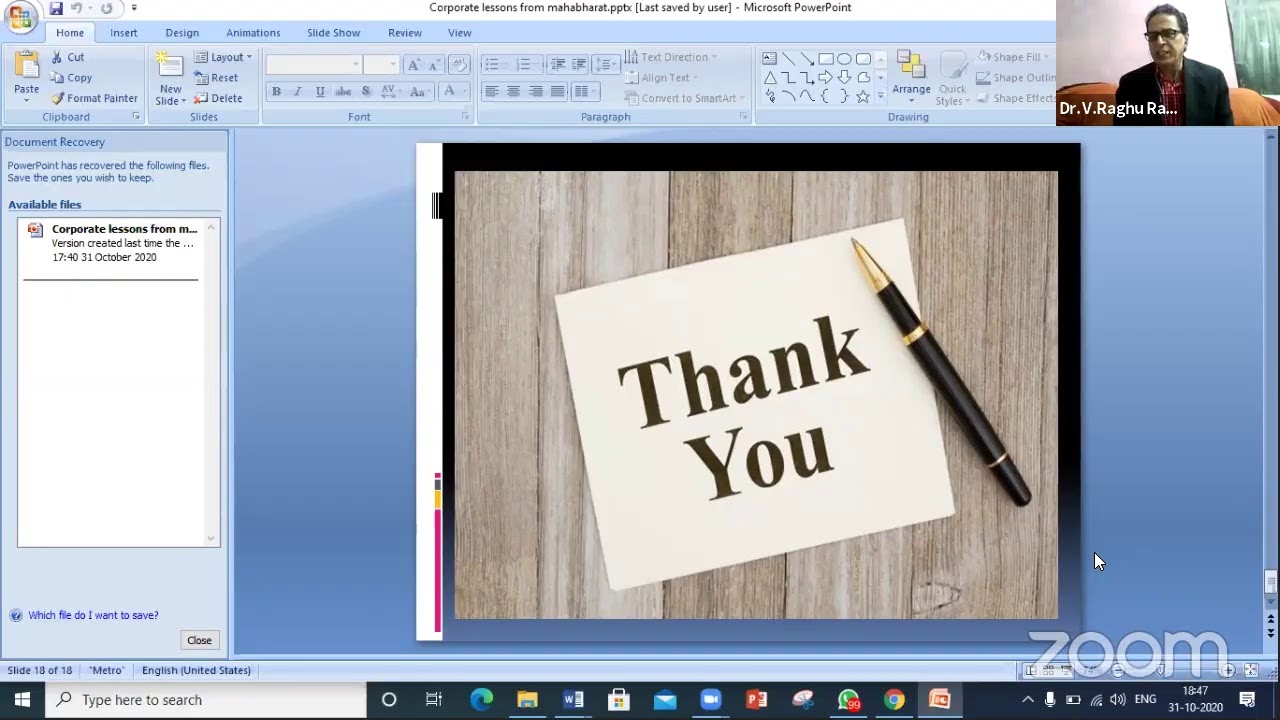Clear all formatting icon
Image resolution: width=1280 pixels, height=720 pixels.
[459, 65]
